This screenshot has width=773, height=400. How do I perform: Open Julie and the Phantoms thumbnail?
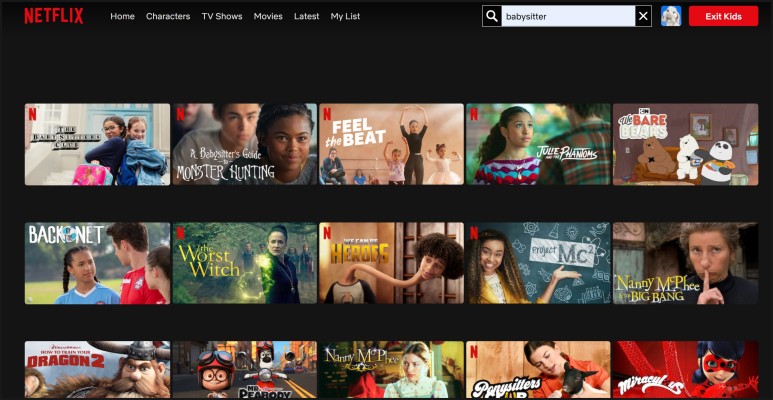point(538,144)
